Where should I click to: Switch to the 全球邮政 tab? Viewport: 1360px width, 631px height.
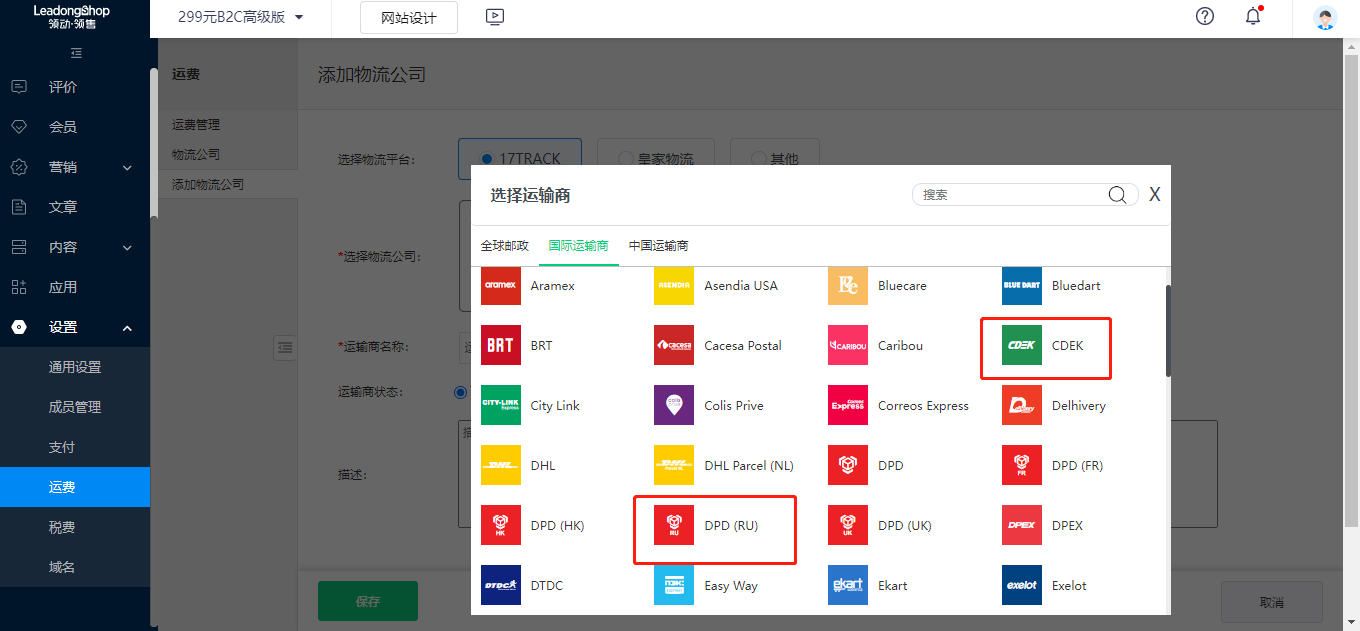(x=504, y=246)
